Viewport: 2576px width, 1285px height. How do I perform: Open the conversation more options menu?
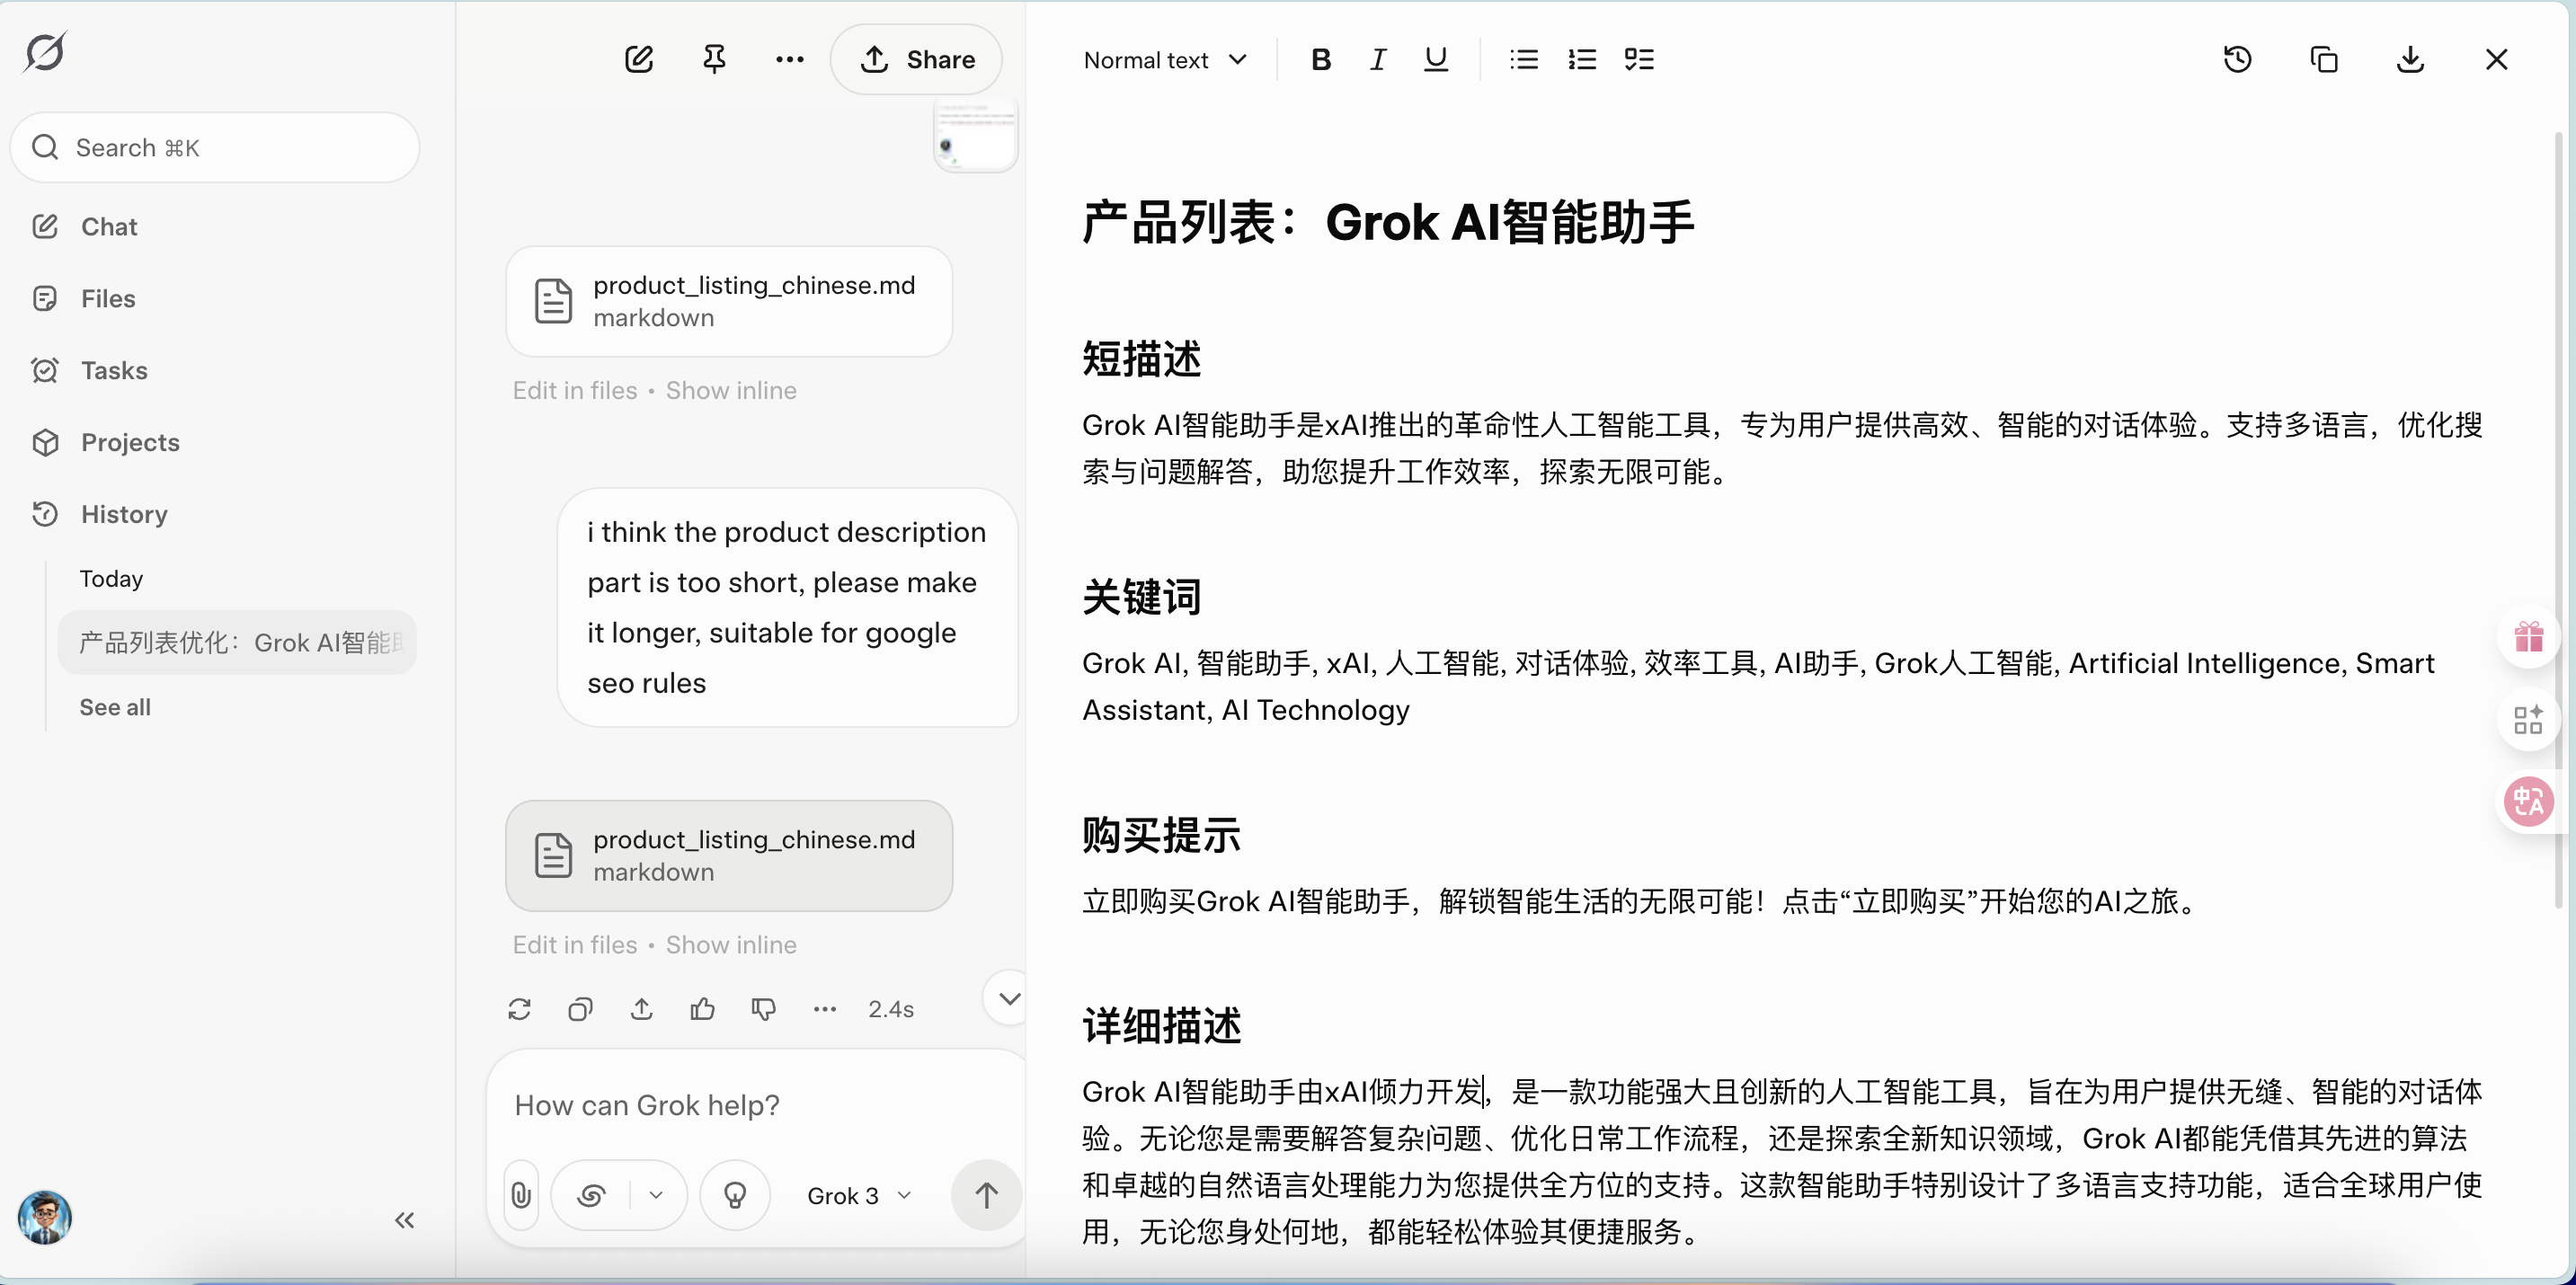point(790,59)
